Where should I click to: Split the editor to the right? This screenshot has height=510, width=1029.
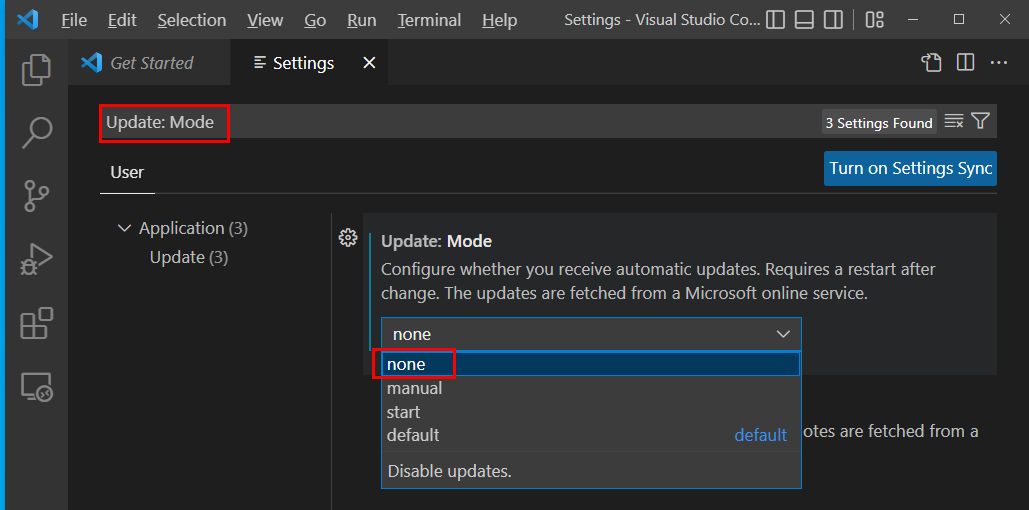[965, 63]
